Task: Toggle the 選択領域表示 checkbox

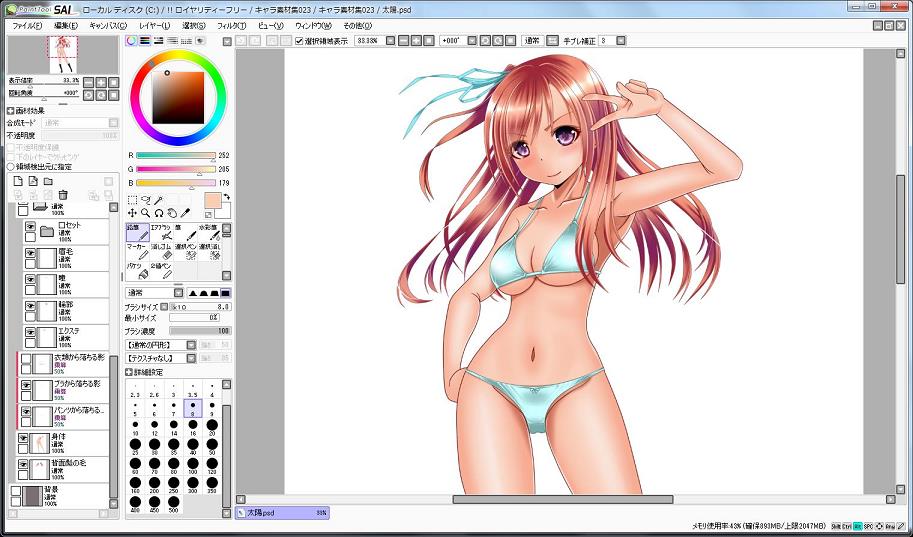Action: point(300,41)
